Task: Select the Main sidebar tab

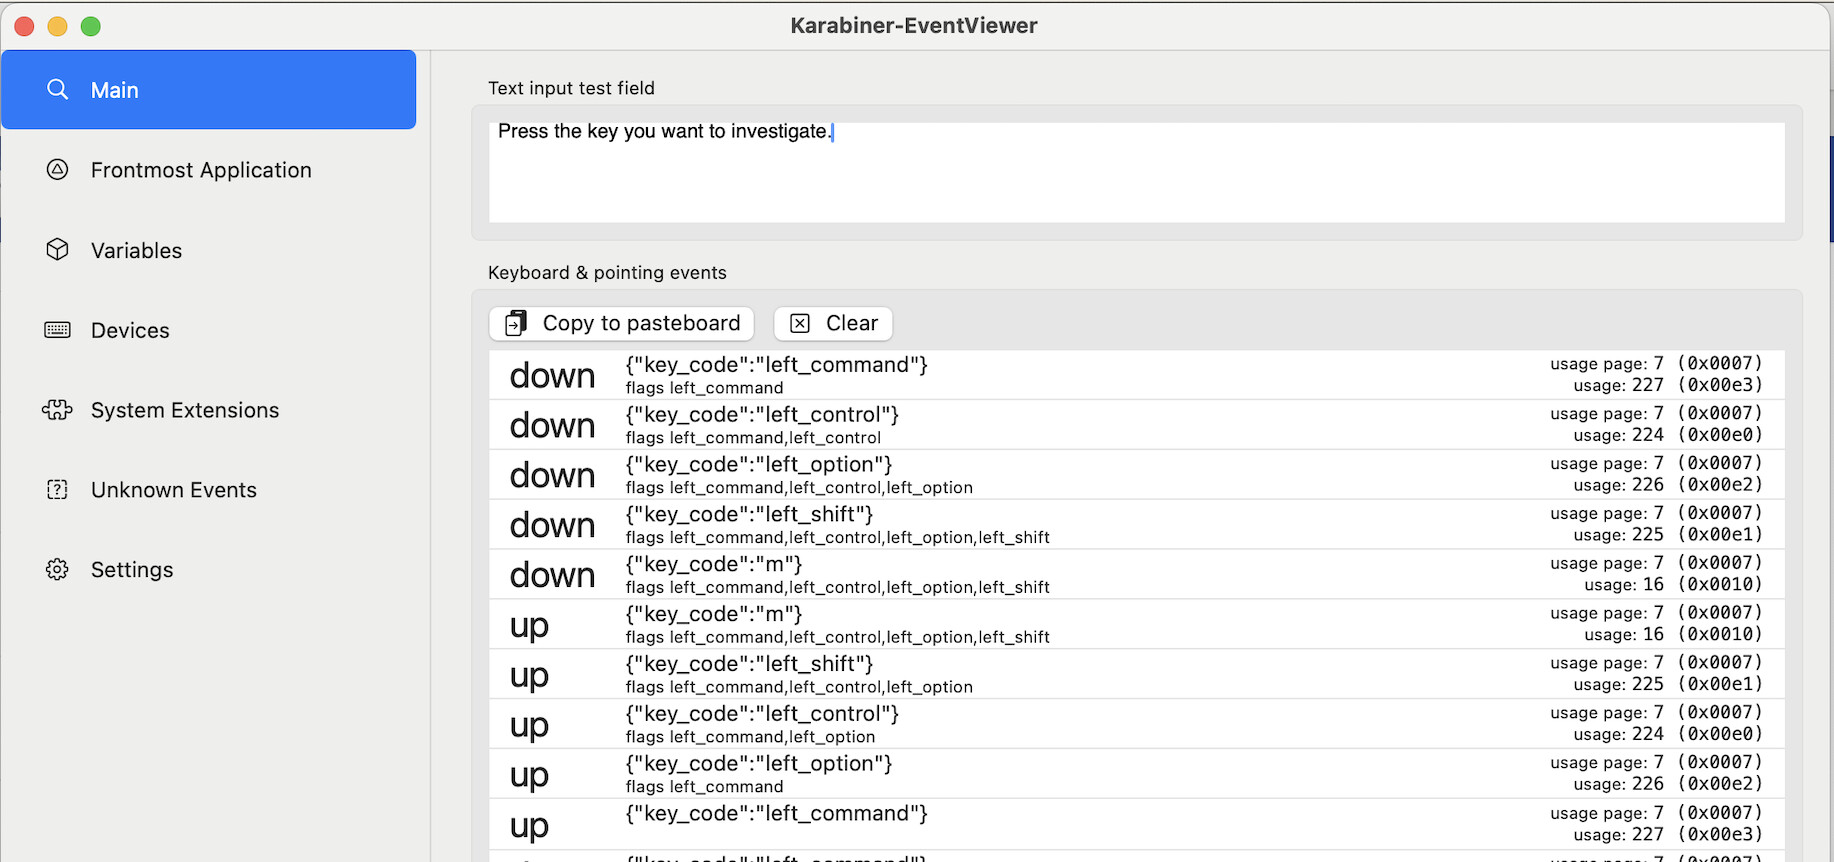Action: point(209,90)
